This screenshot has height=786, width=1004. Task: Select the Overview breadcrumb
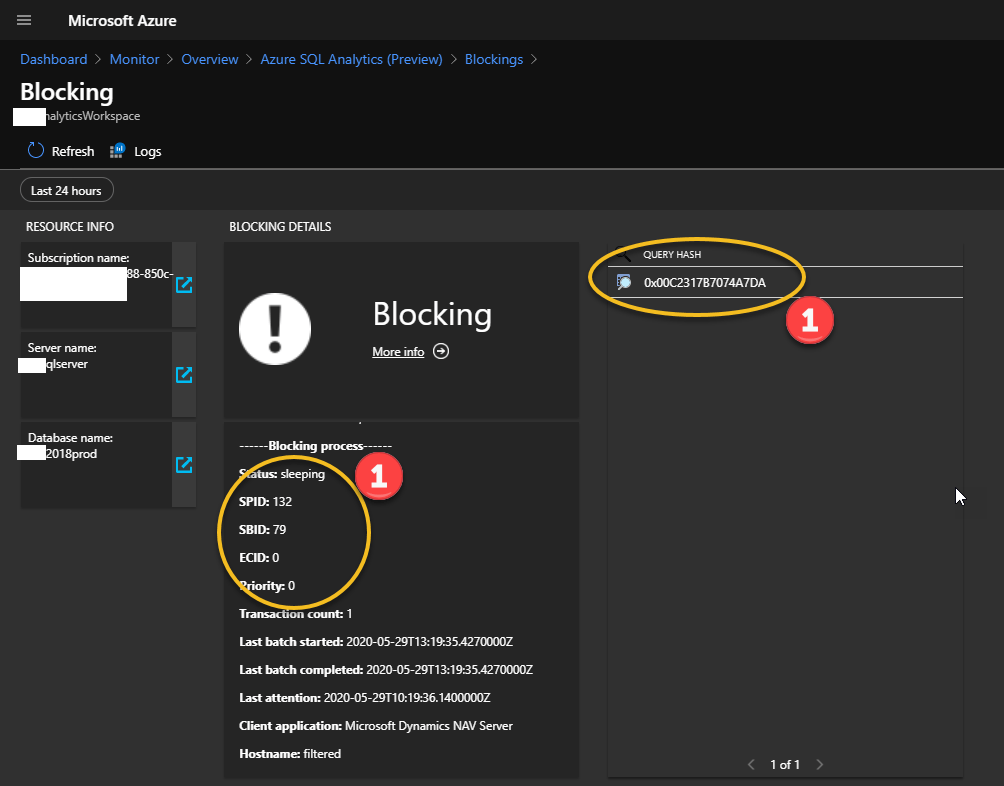(210, 59)
